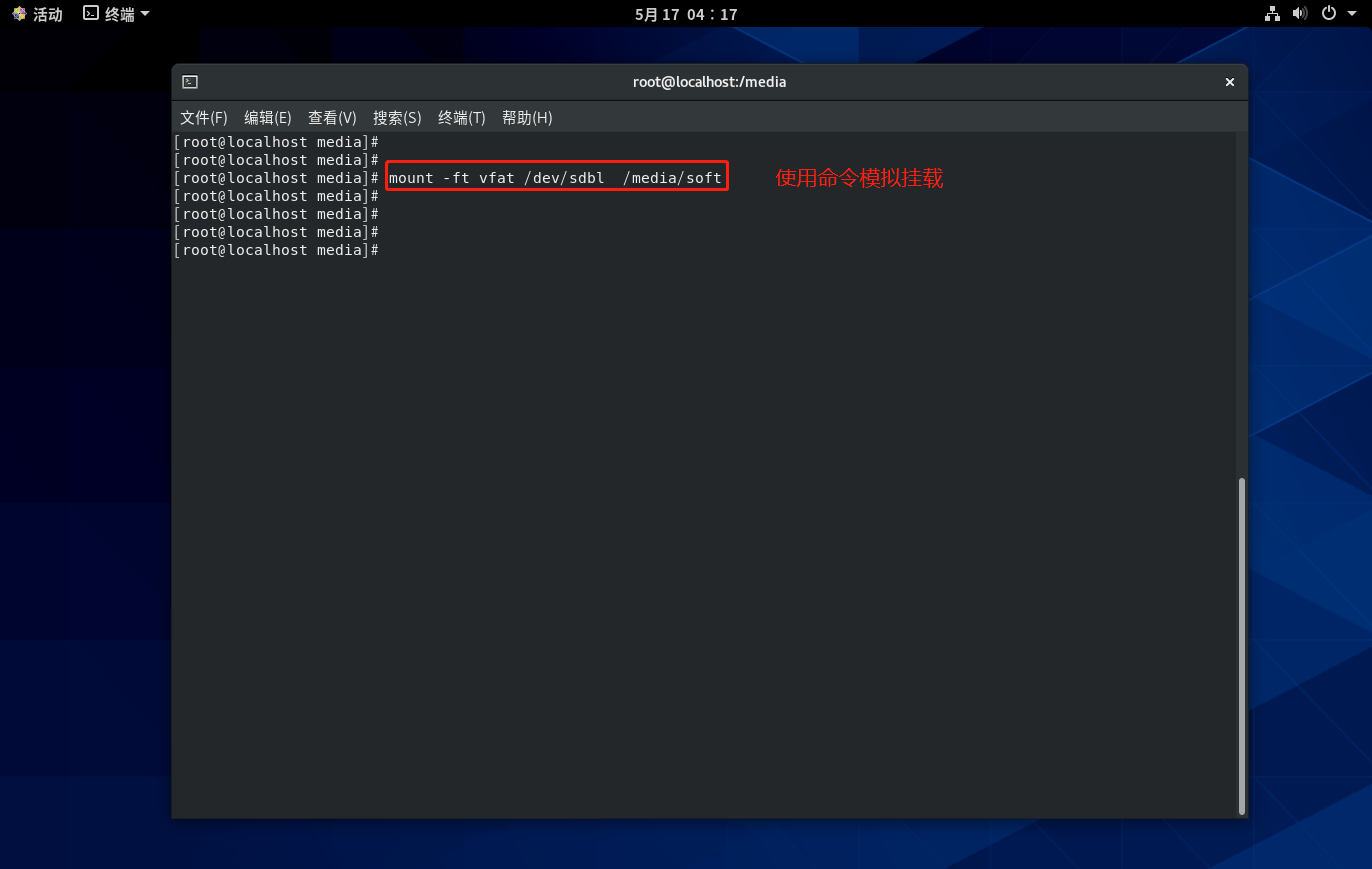Open the 文件(F) menu
Viewport: 1372px width, 869px height.
coord(204,118)
